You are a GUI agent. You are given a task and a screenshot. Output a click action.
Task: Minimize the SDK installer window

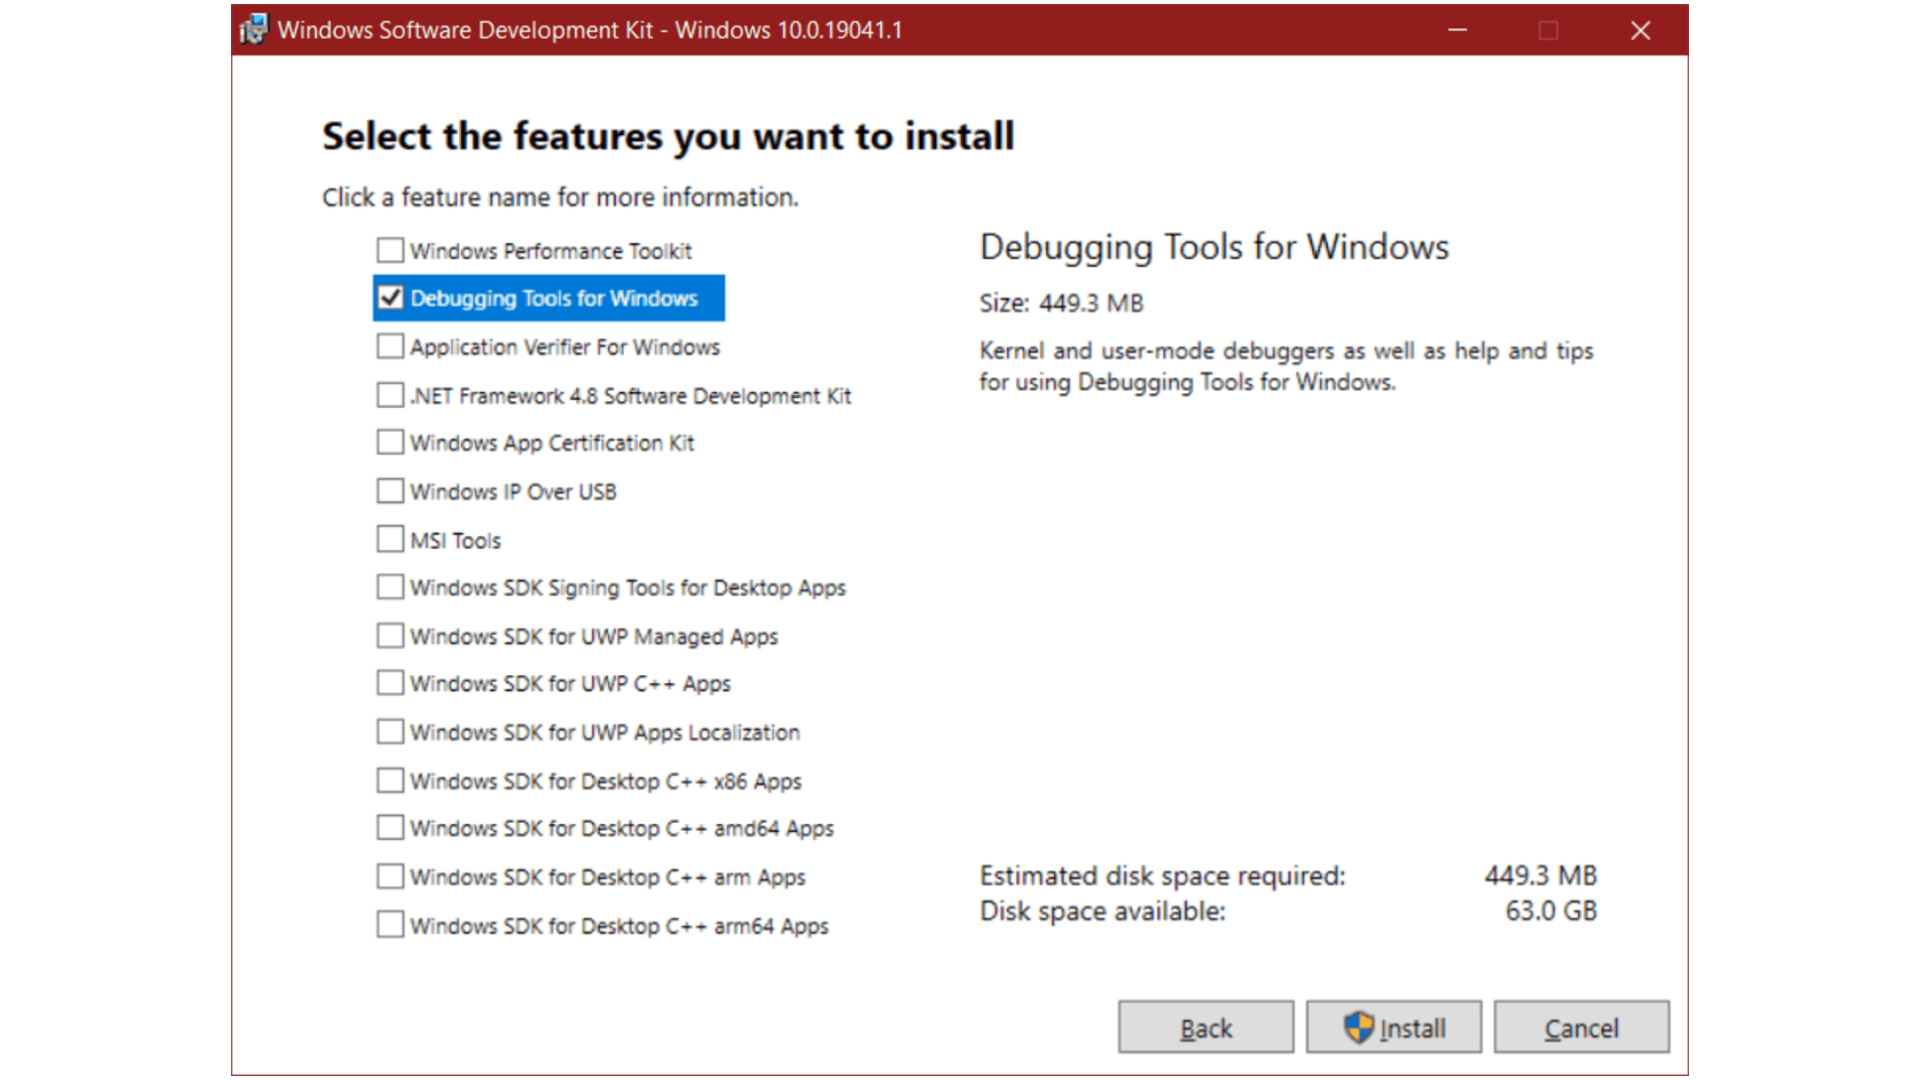(x=1458, y=30)
